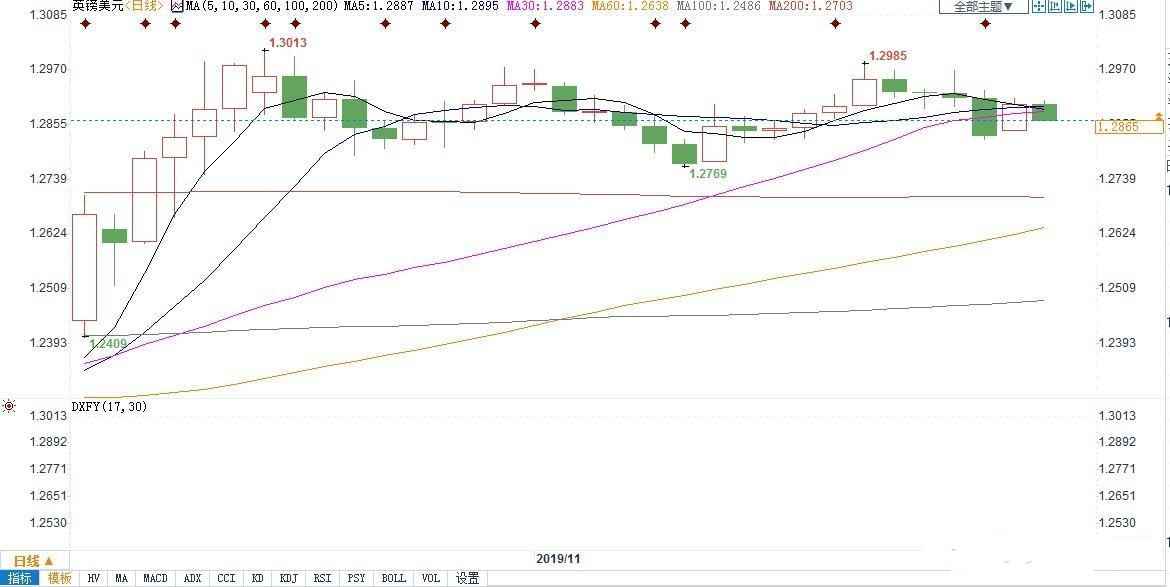Viewport: 1170px width, 587px height.
Task: Select the VOL indicator button
Action: click(430, 578)
